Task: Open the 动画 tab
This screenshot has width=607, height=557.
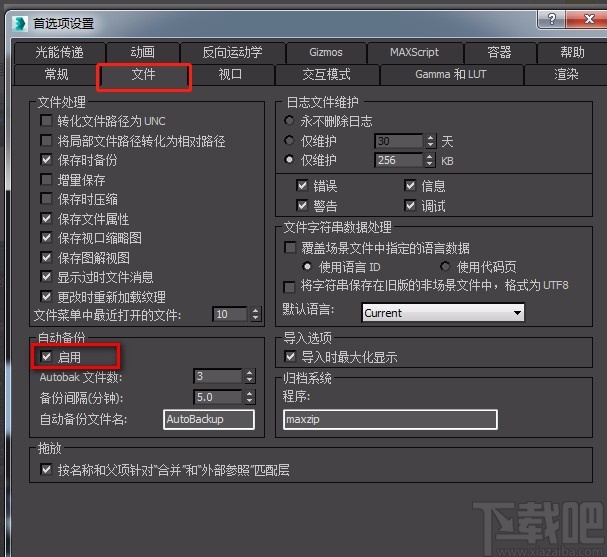Action: [142, 52]
